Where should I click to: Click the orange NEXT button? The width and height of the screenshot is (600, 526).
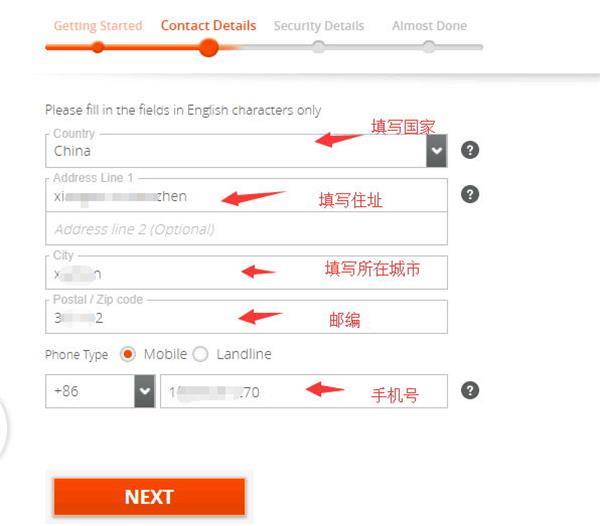tap(149, 497)
